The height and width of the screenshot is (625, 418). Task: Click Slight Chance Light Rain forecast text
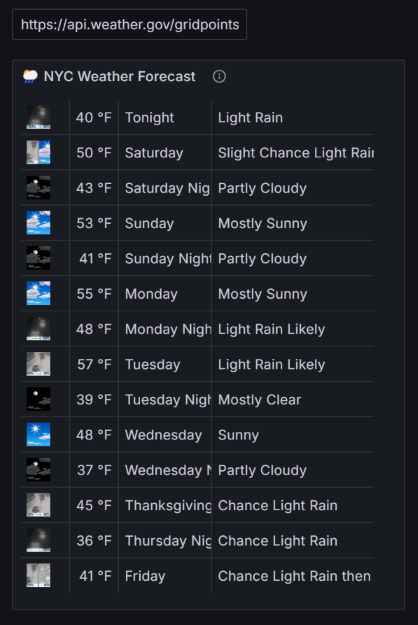click(x=296, y=153)
